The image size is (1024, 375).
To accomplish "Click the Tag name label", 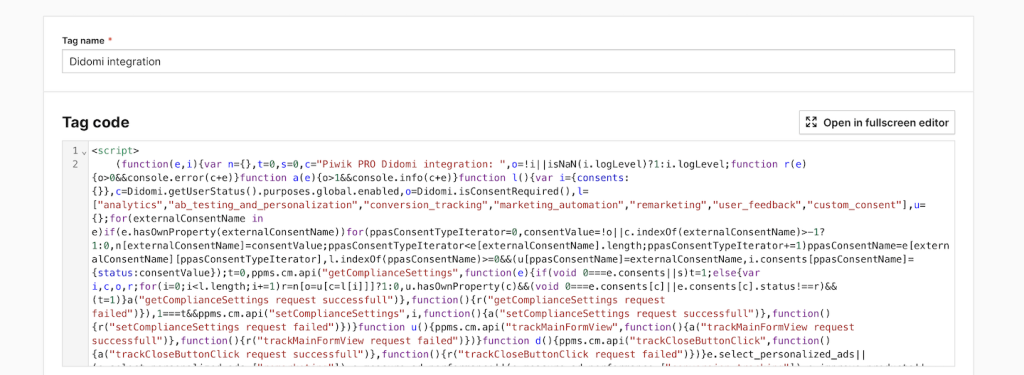I will 83,41.
